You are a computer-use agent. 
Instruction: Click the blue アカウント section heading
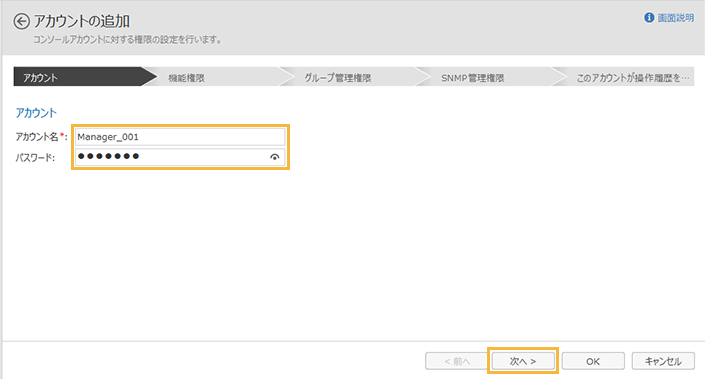coord(36,112)
